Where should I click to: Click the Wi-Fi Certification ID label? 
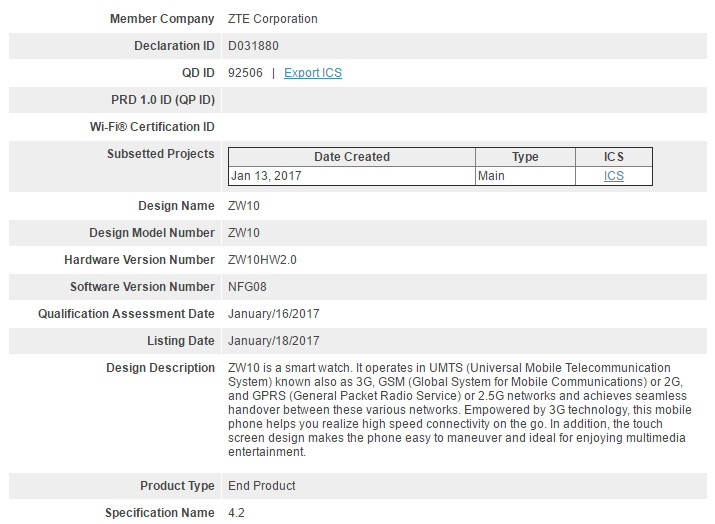point(152,127)
